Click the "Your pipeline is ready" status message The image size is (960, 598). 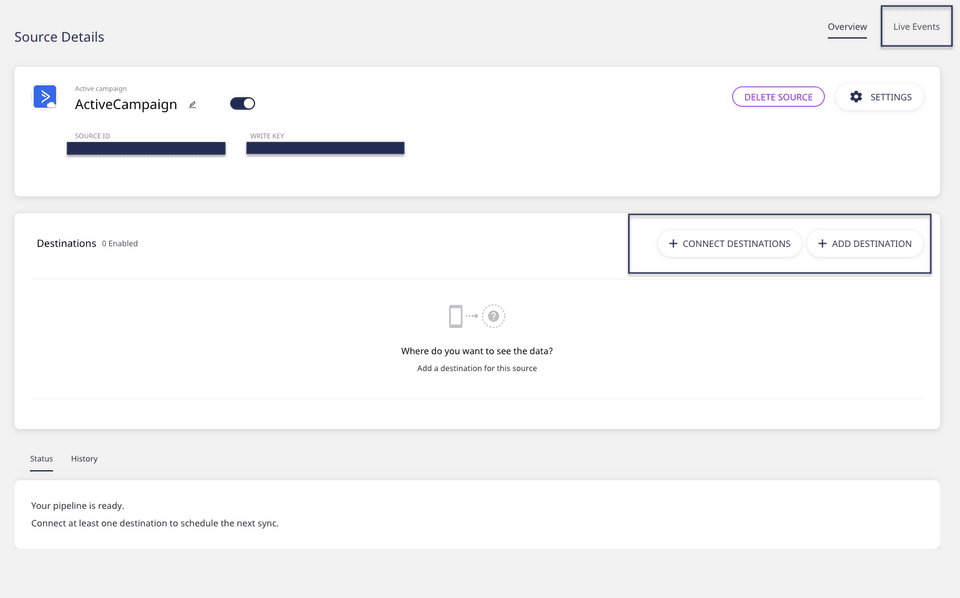78,506
